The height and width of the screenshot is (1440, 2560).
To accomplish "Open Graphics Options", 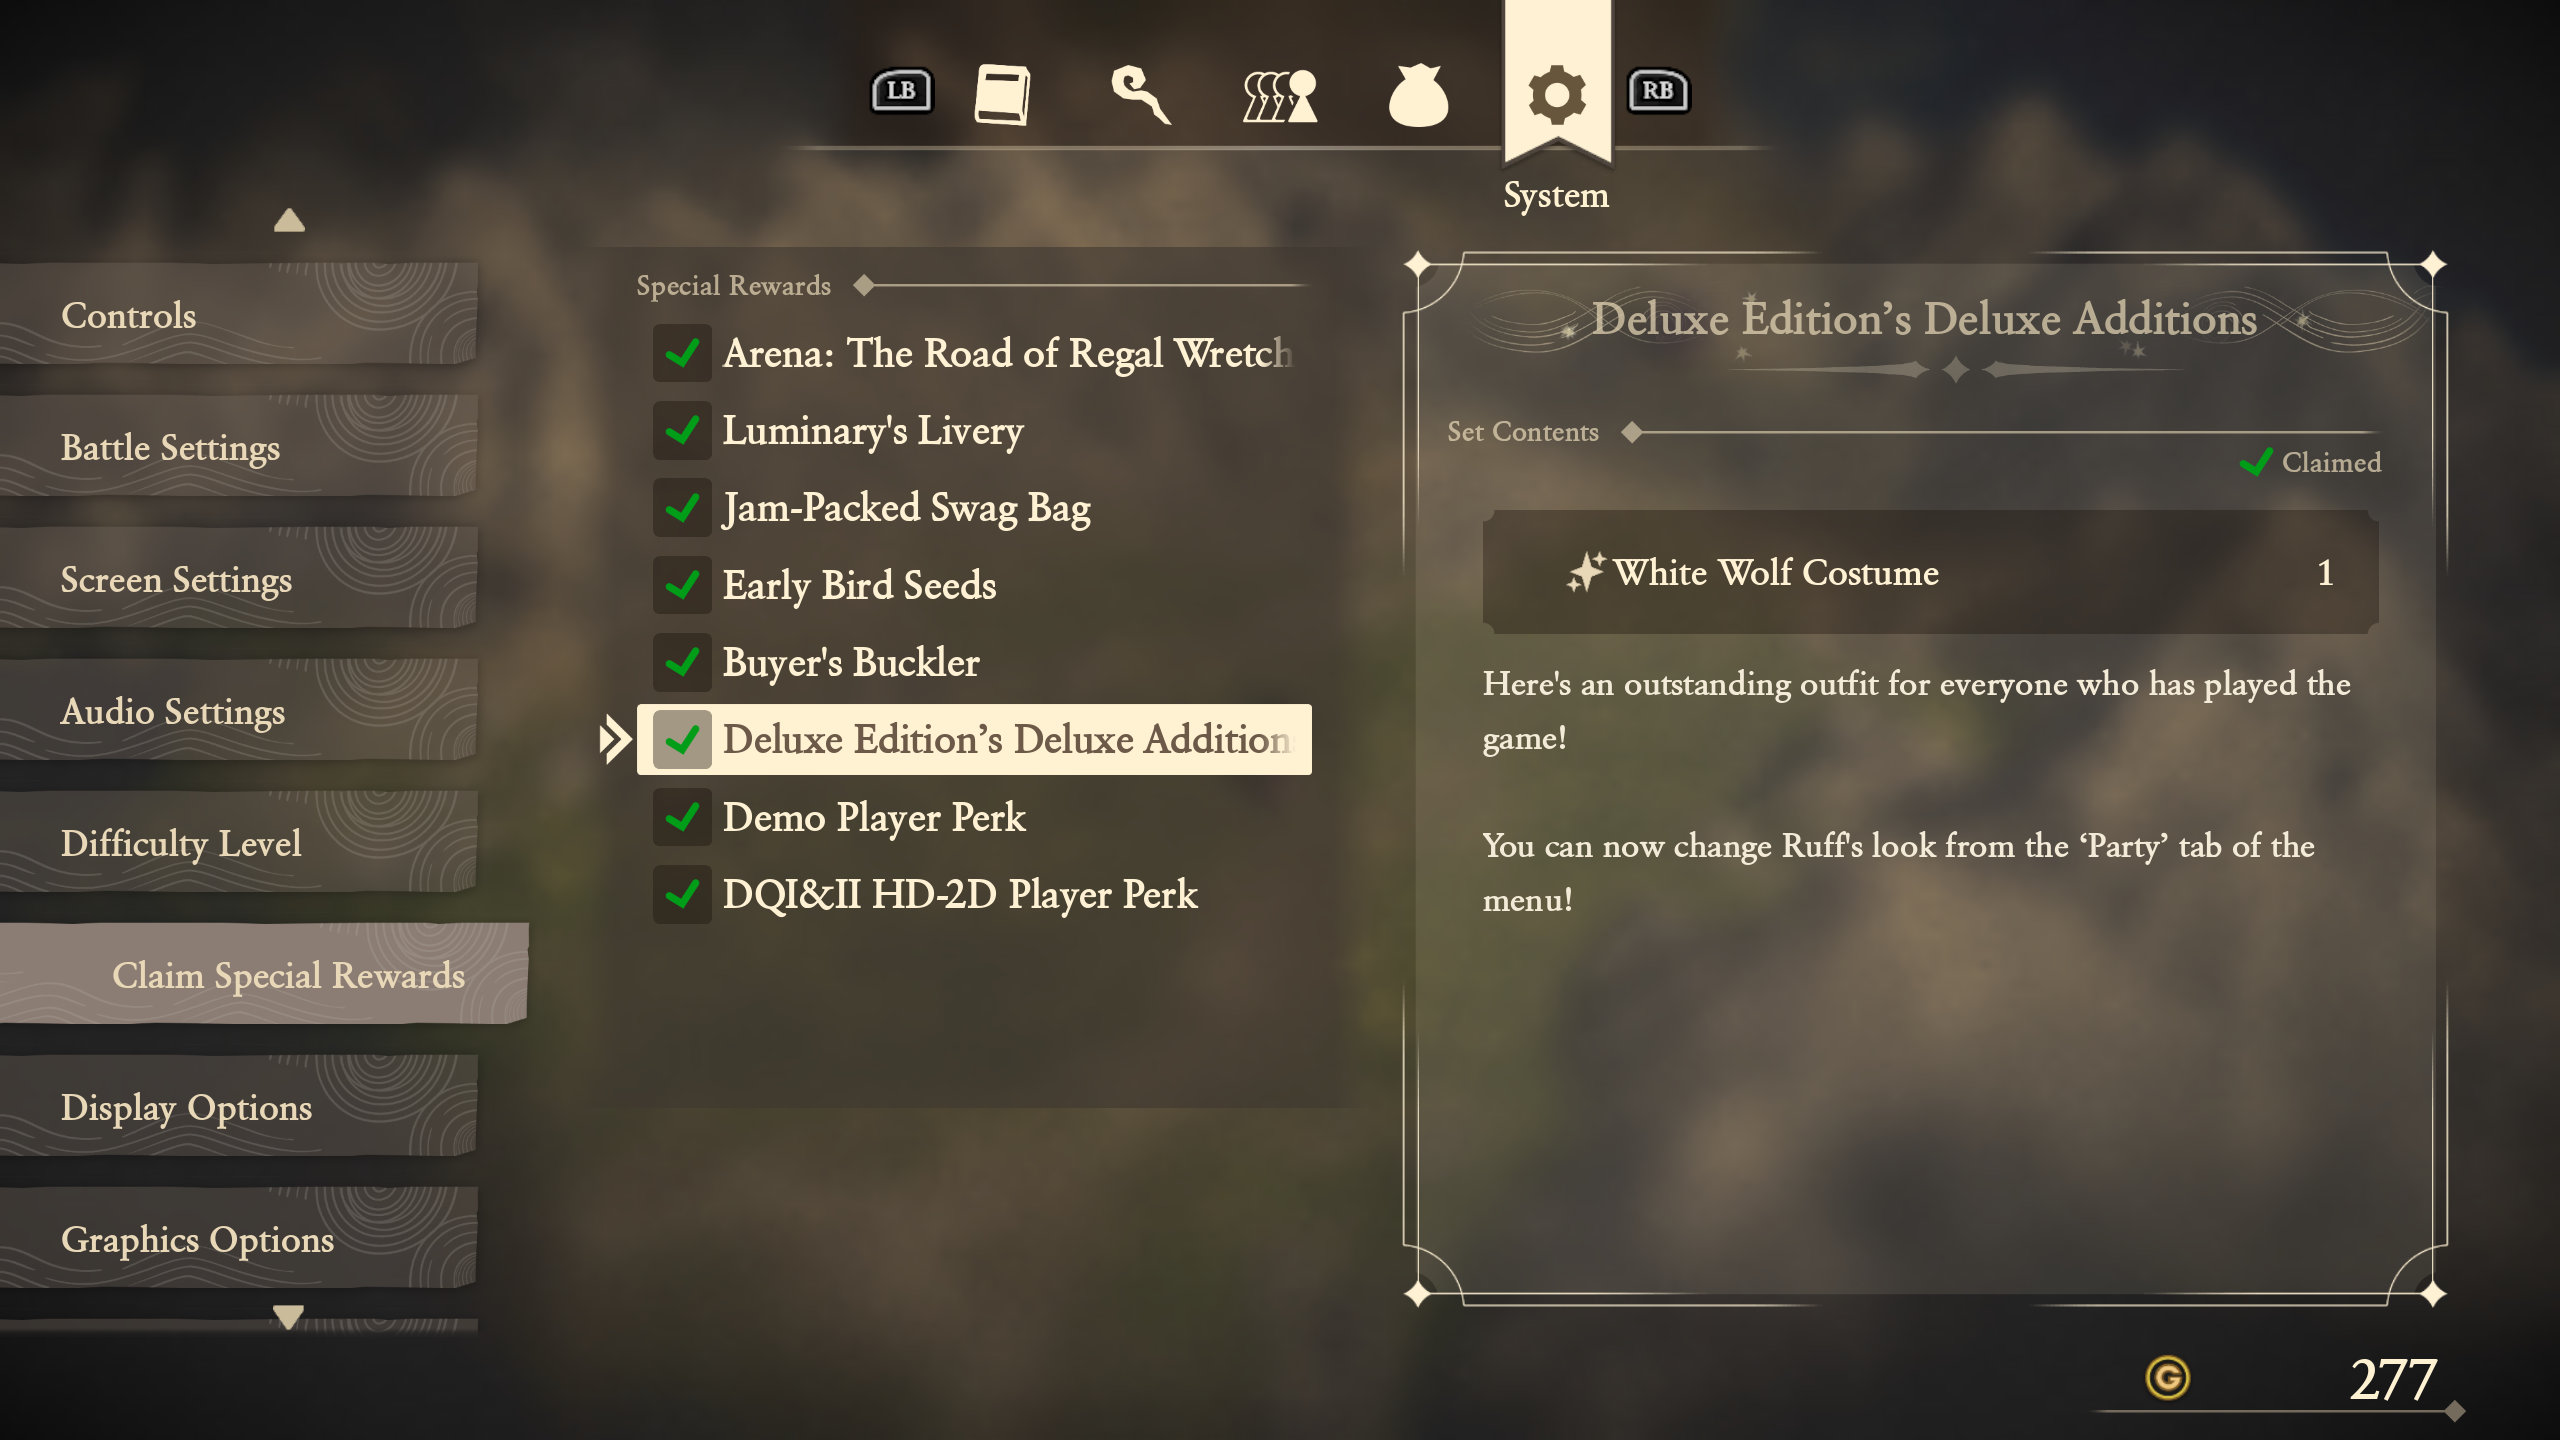I will [x=238, y=1239].
